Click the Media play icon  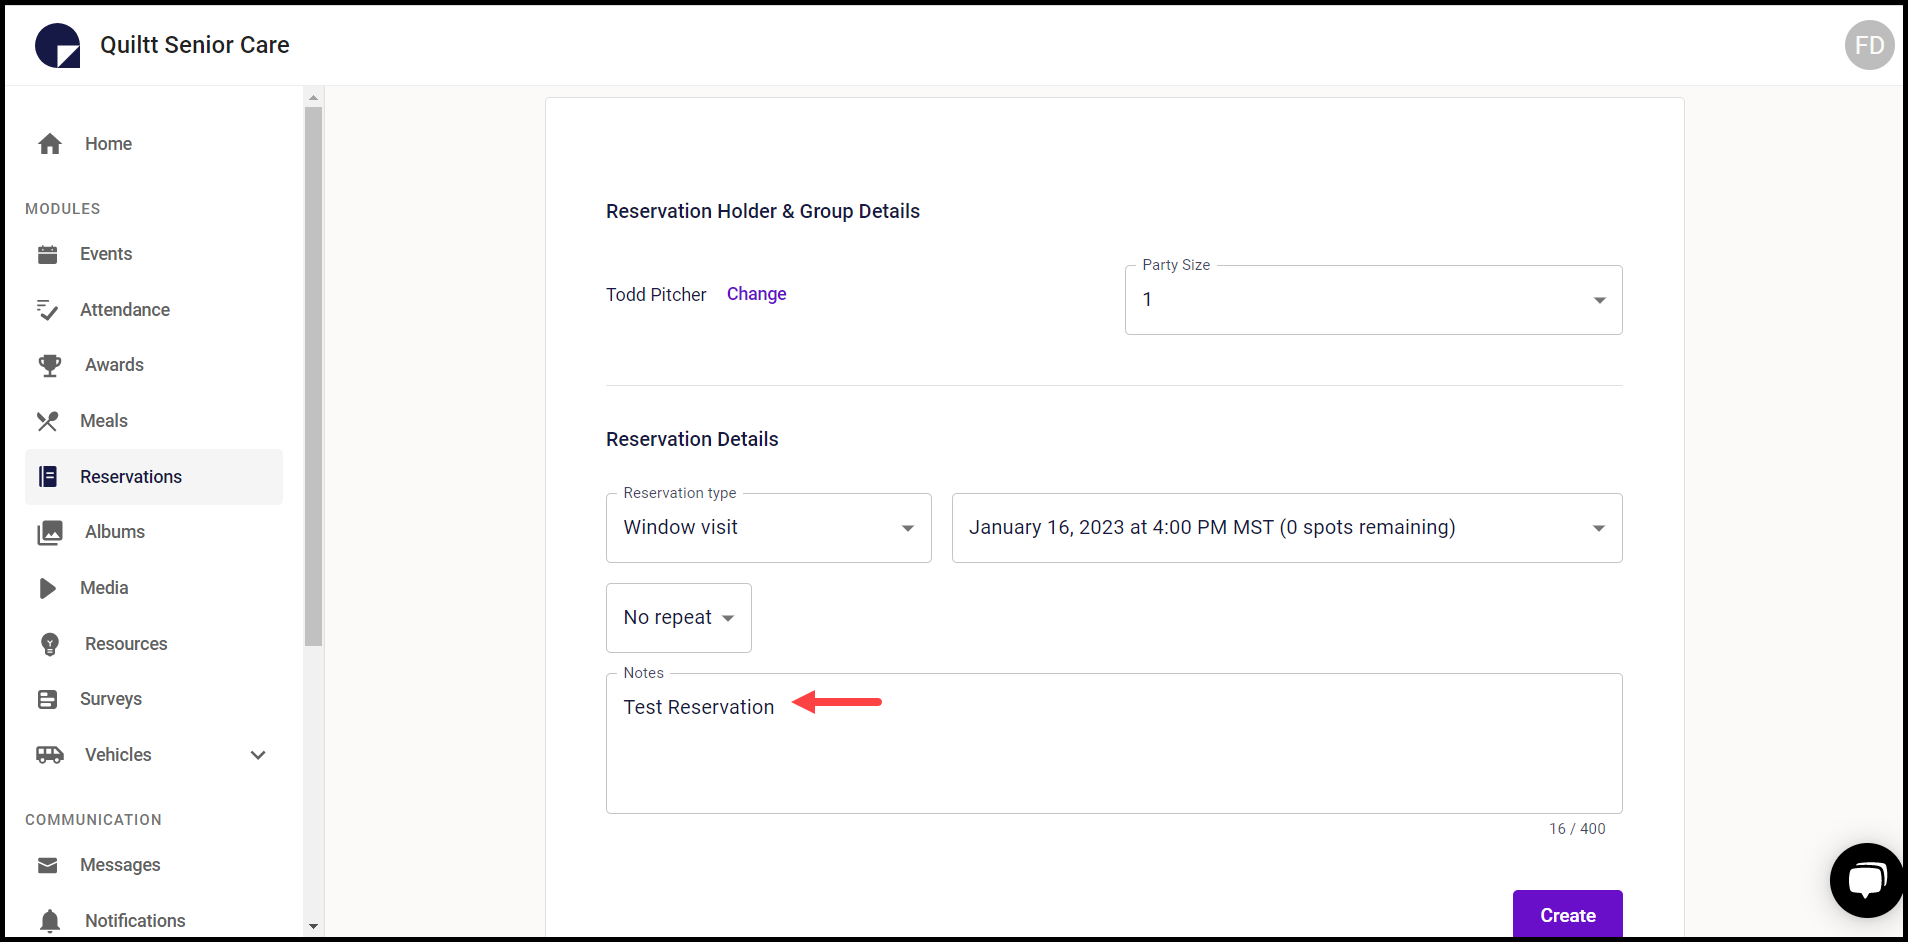point(47,588)
